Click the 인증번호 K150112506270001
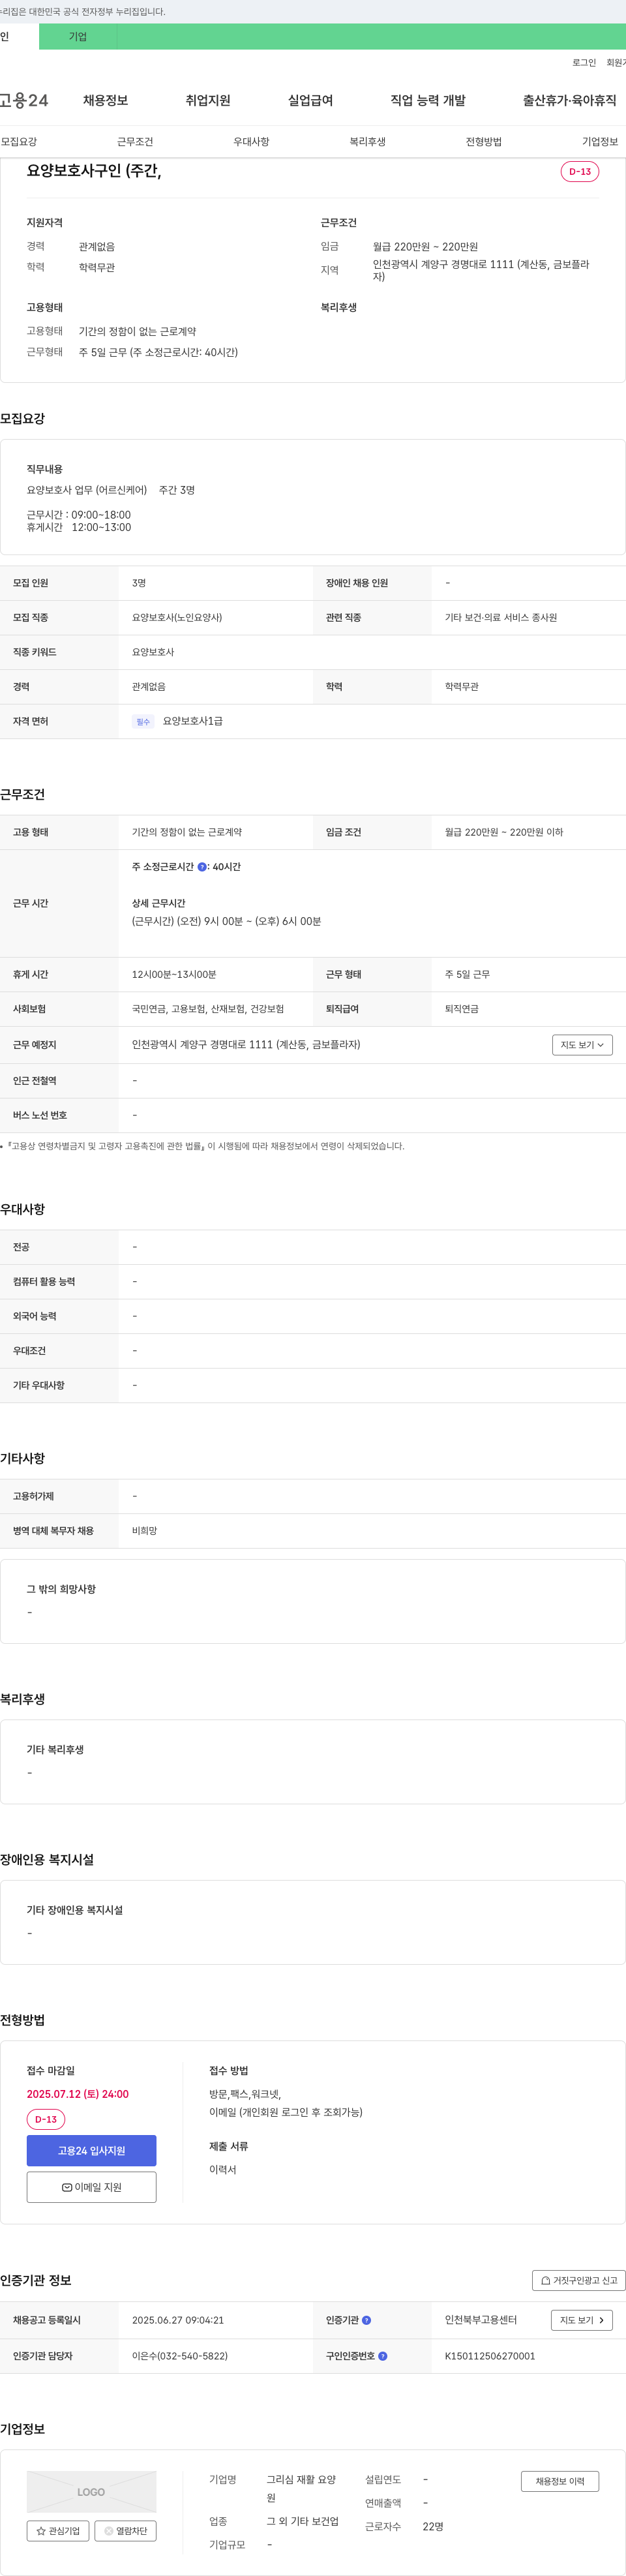This screenshot has width=626, height=2576. 490,2356
